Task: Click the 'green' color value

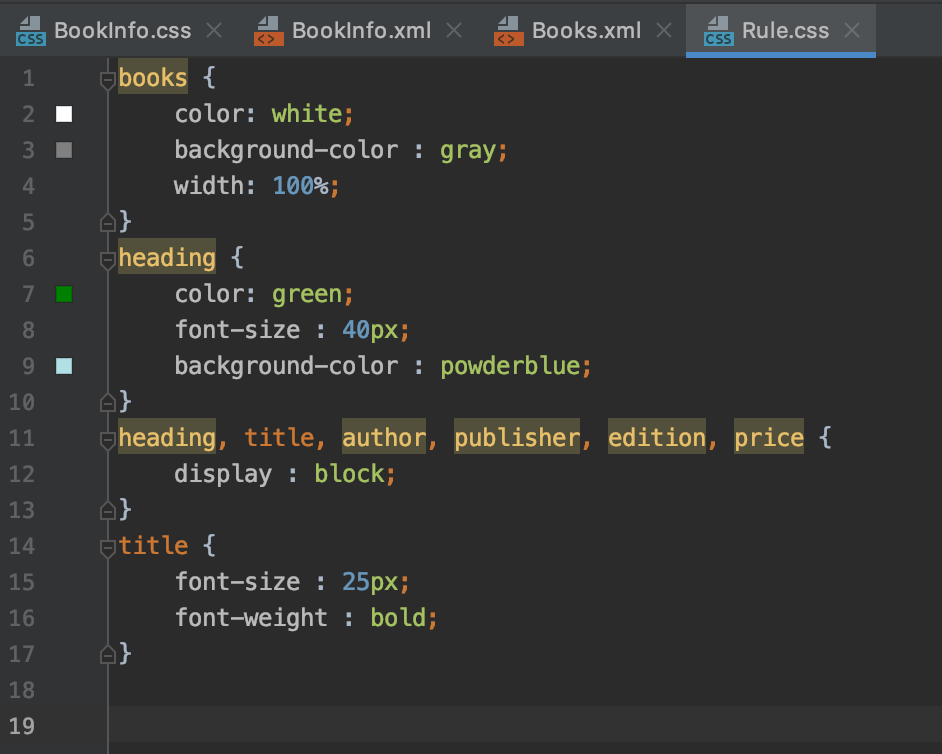Action: (306, 294)
